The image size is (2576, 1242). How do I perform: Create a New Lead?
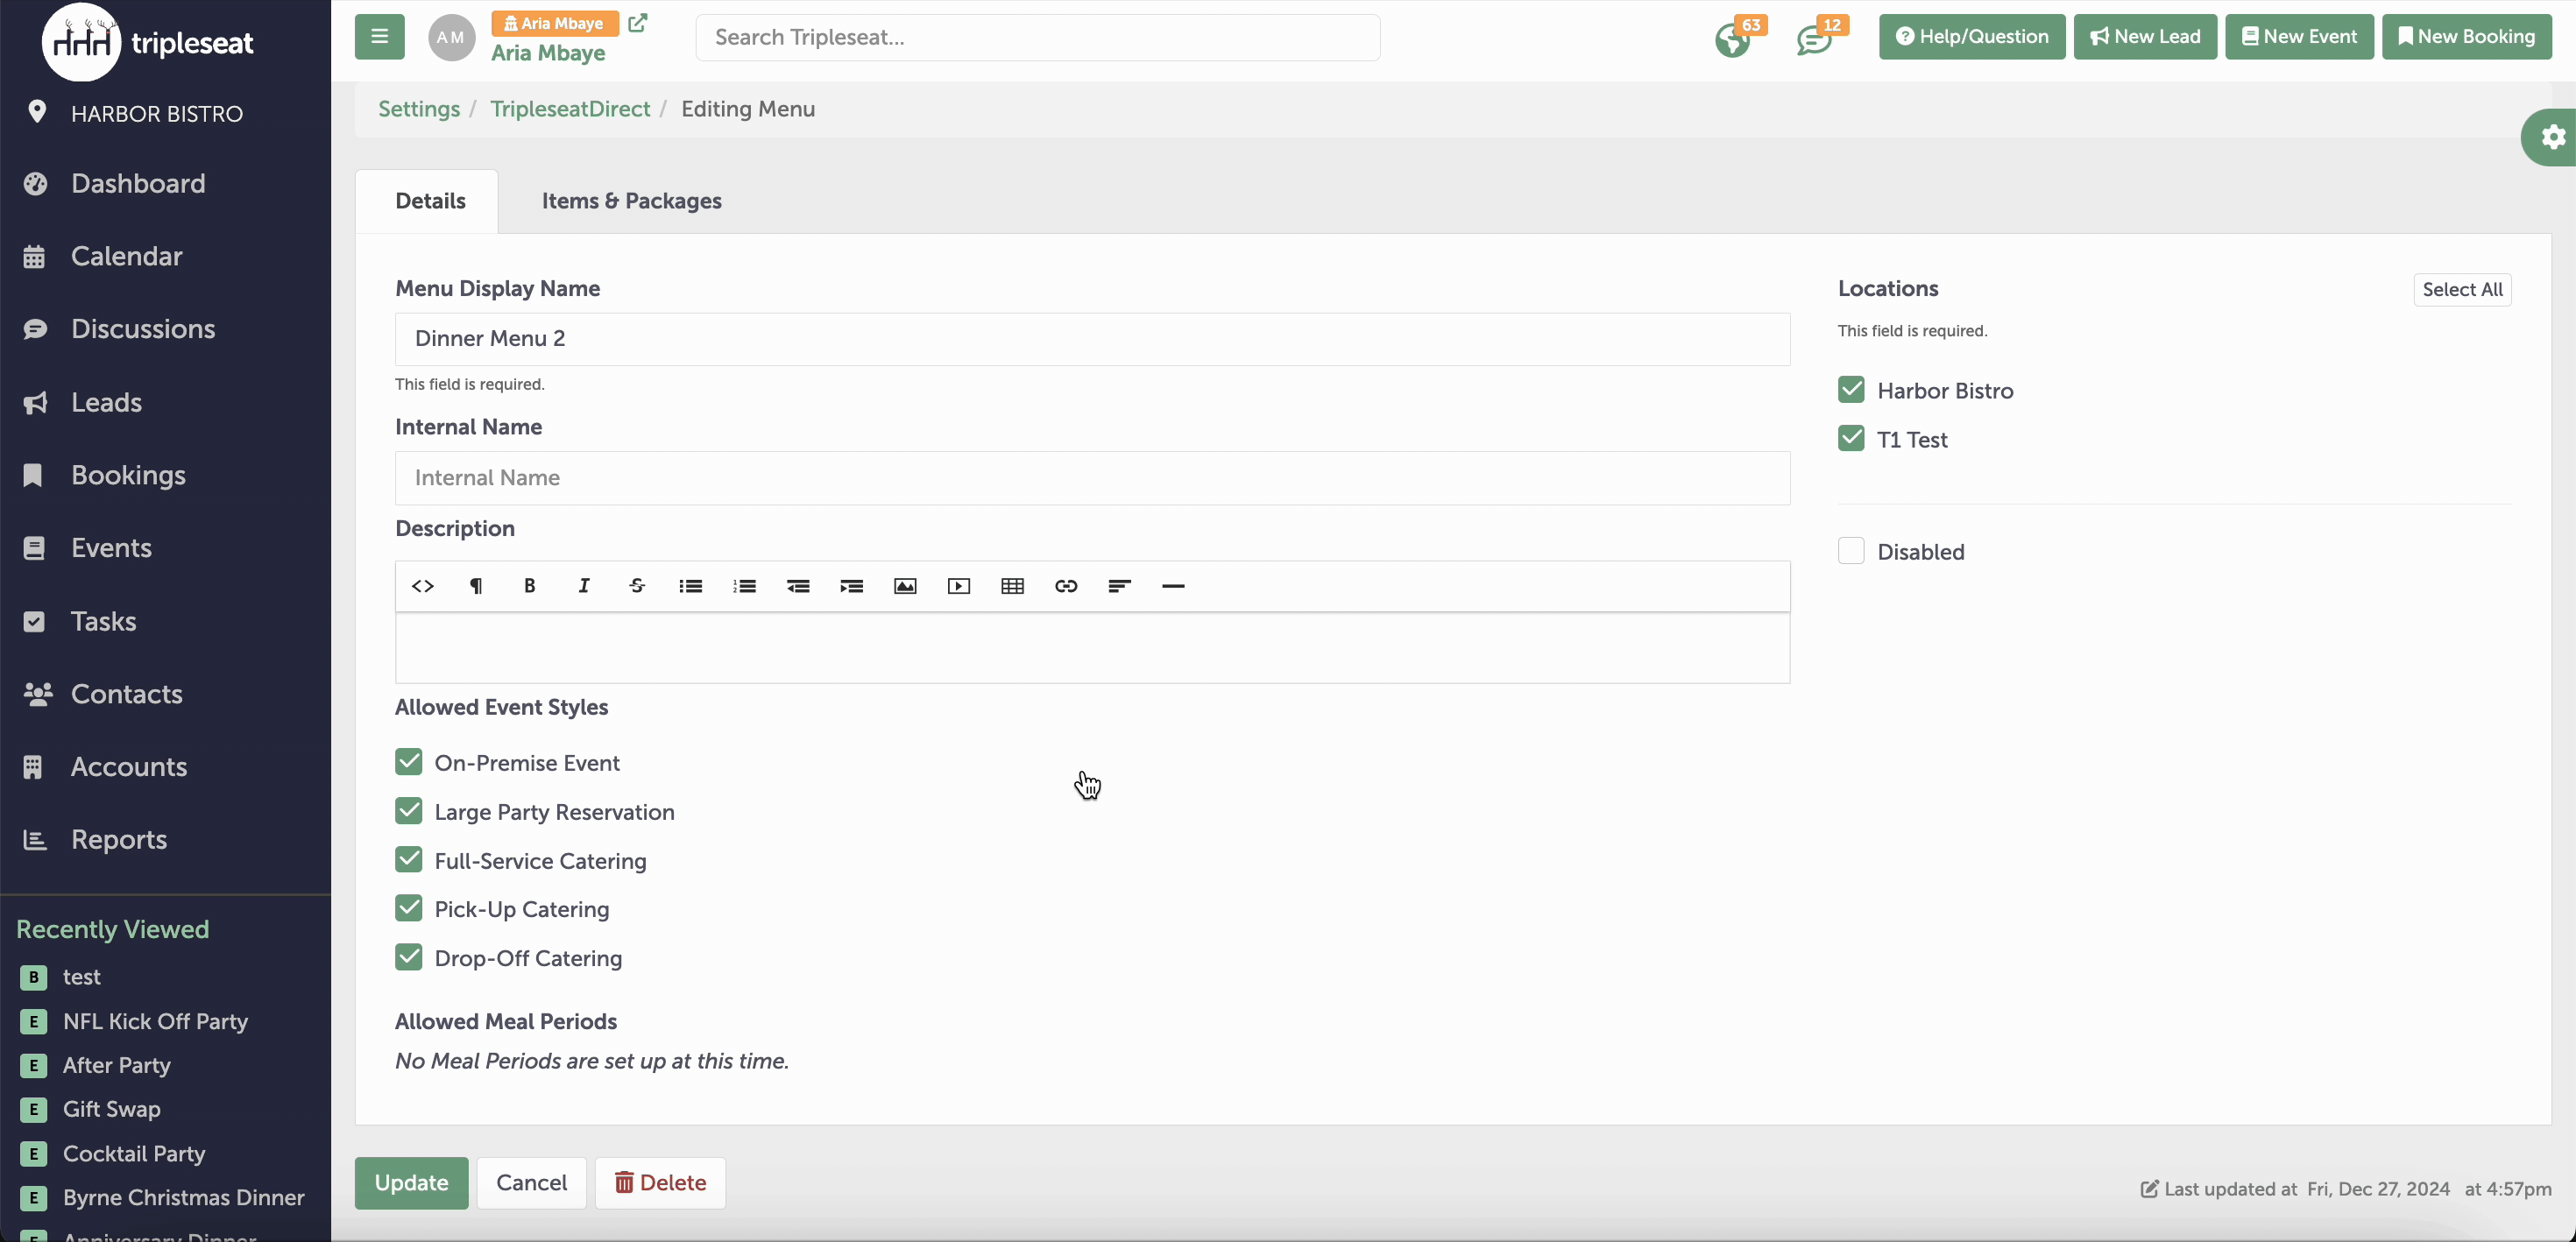pyautogui.click(x=2145, y=37)
